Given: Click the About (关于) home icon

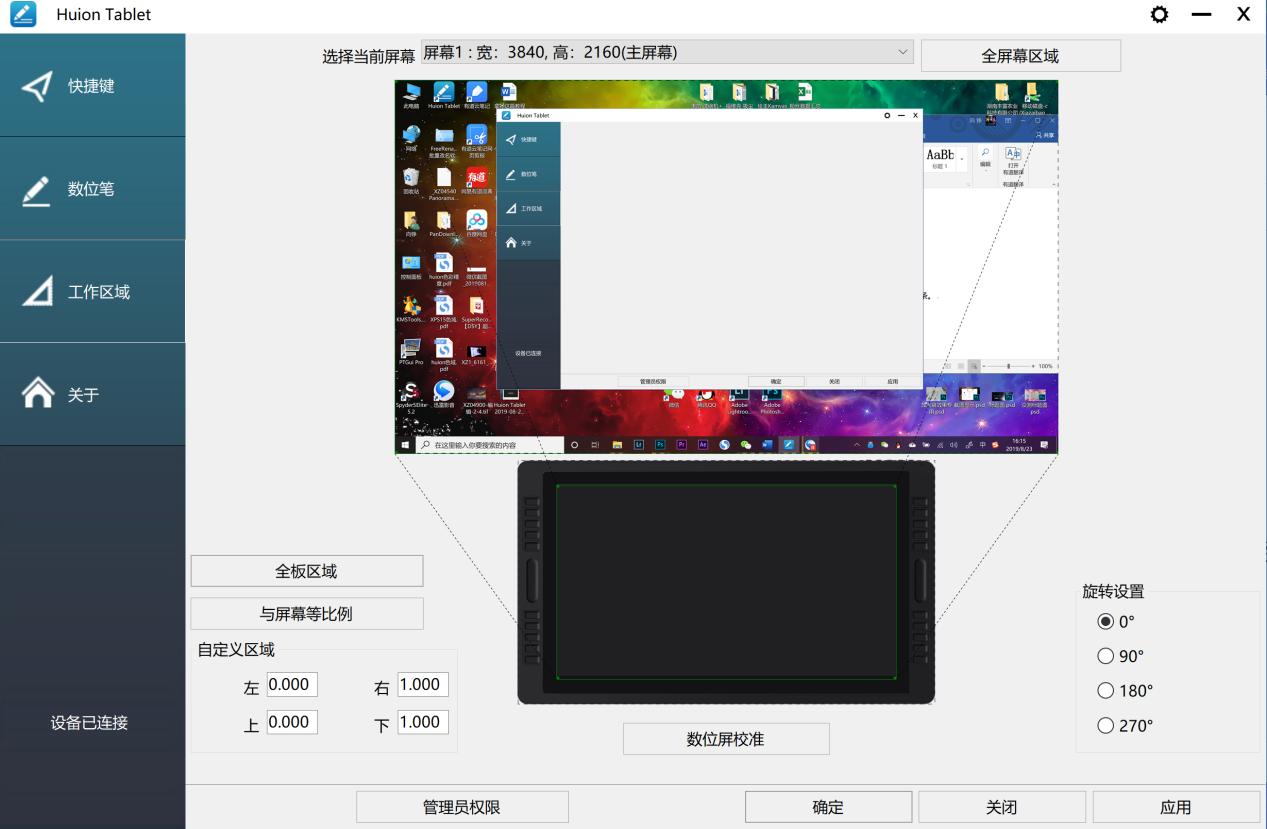Looking at the screenshot, I should coord(39,393).
